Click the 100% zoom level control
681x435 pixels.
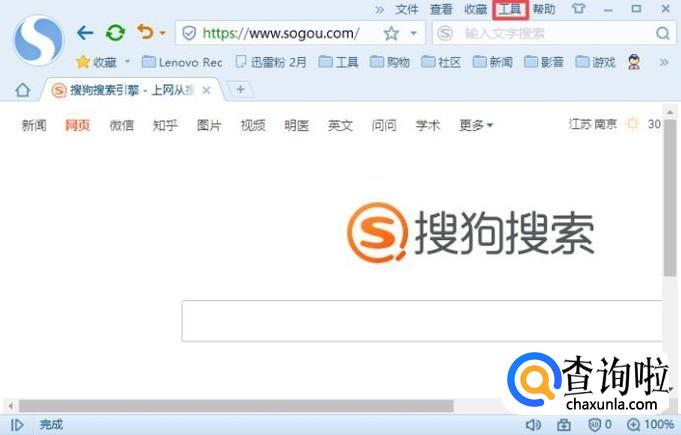click(x=650, y=424)
